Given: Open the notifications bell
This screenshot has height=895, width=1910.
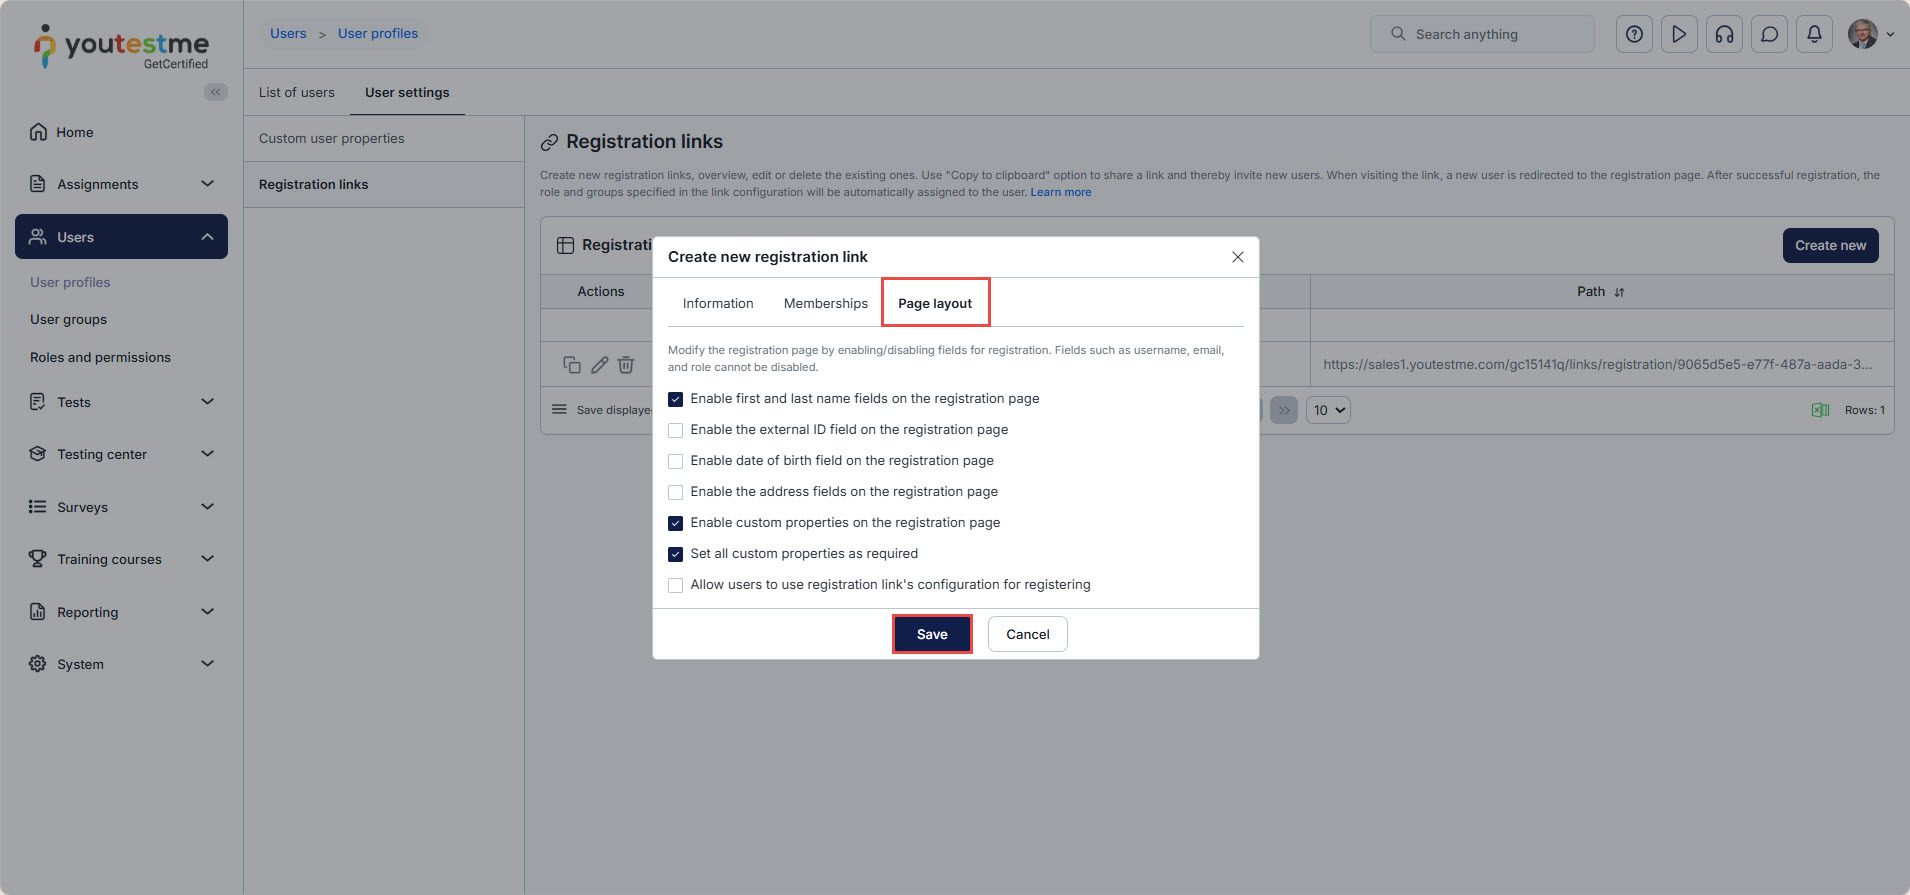Looking at the screenshot, I should point(1814,34).
